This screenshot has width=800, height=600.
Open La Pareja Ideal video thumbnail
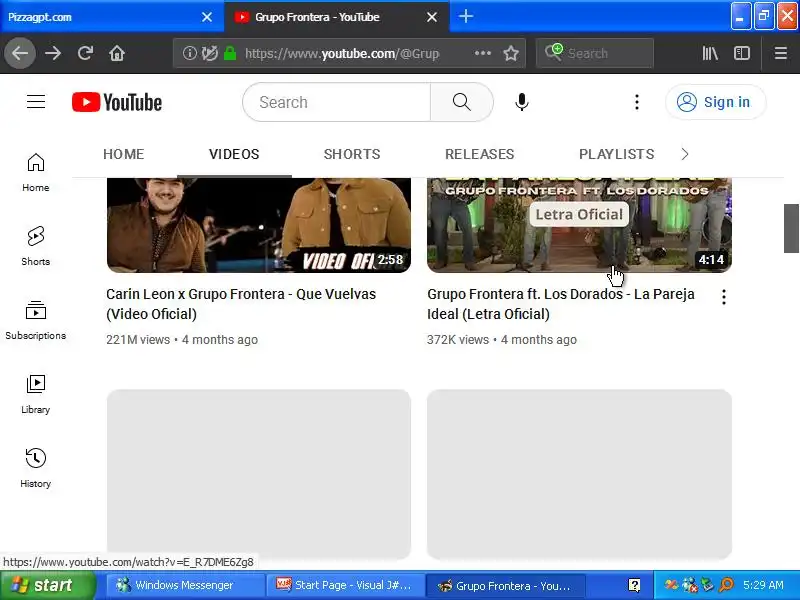(x=579, y=225)
